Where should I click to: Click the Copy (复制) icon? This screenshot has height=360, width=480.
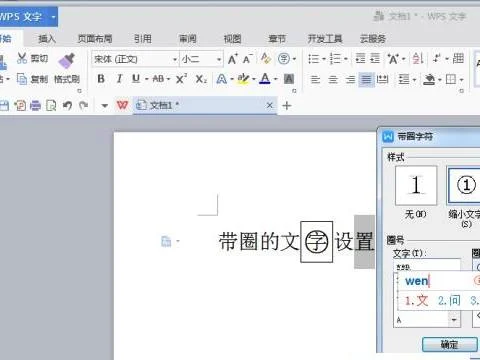pos(22,79)
